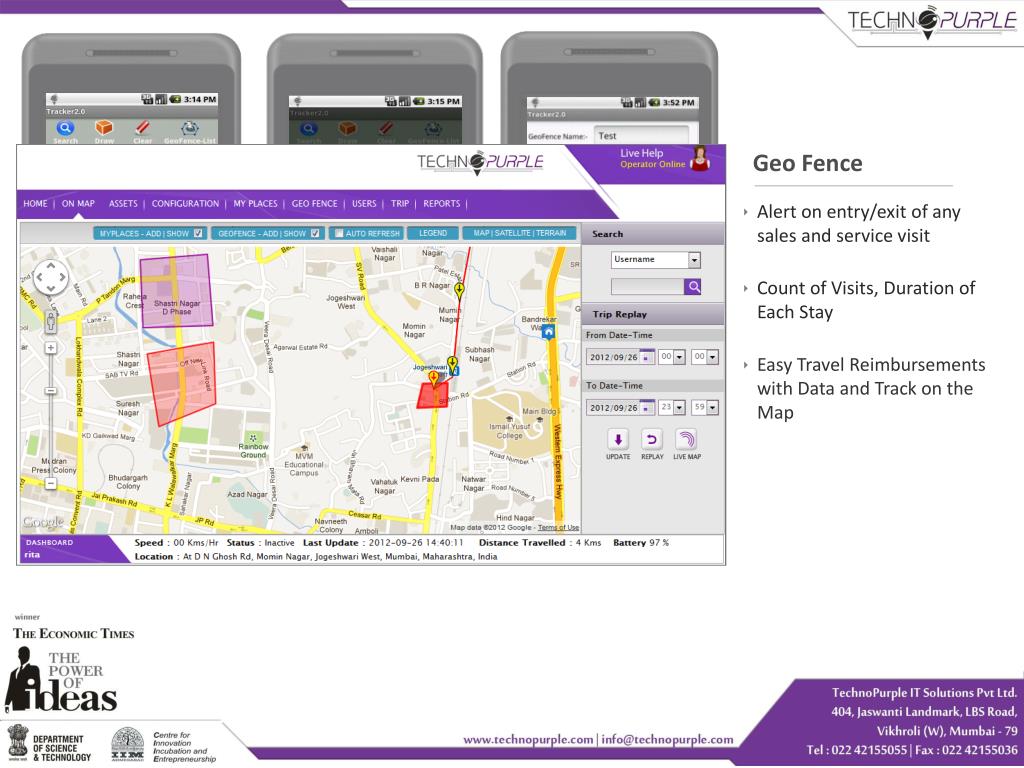
Task: Click MYPLACES - ADD | SHOW button
Action: tap(150, 233)
